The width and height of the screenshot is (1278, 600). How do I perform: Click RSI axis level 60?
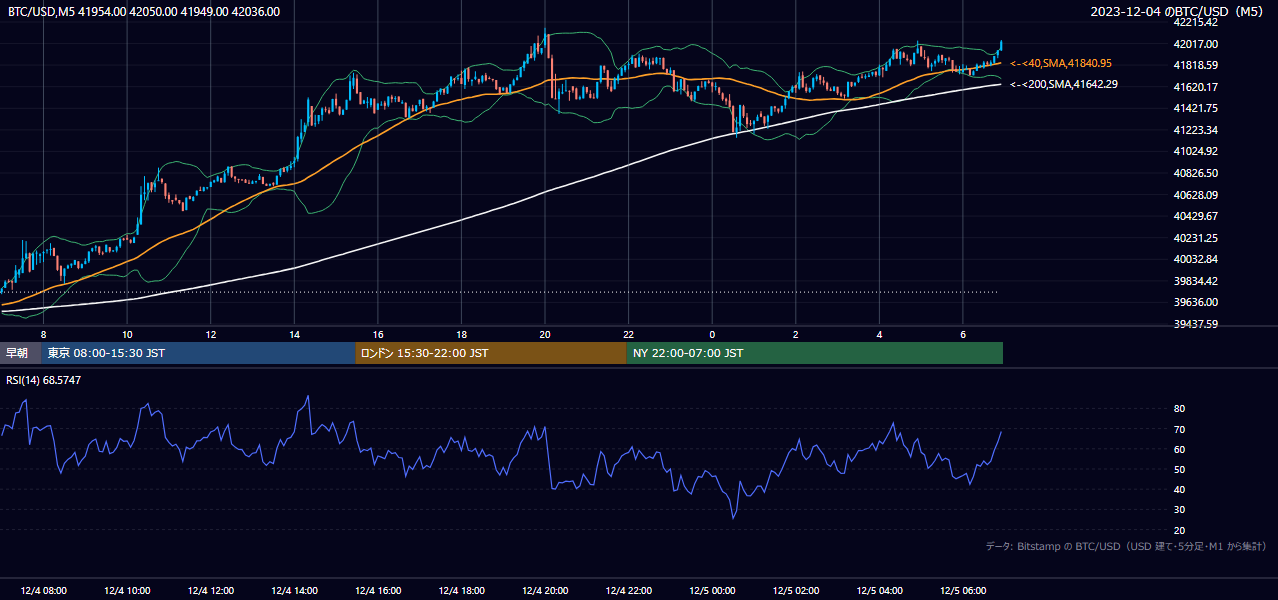[1180, 449]
